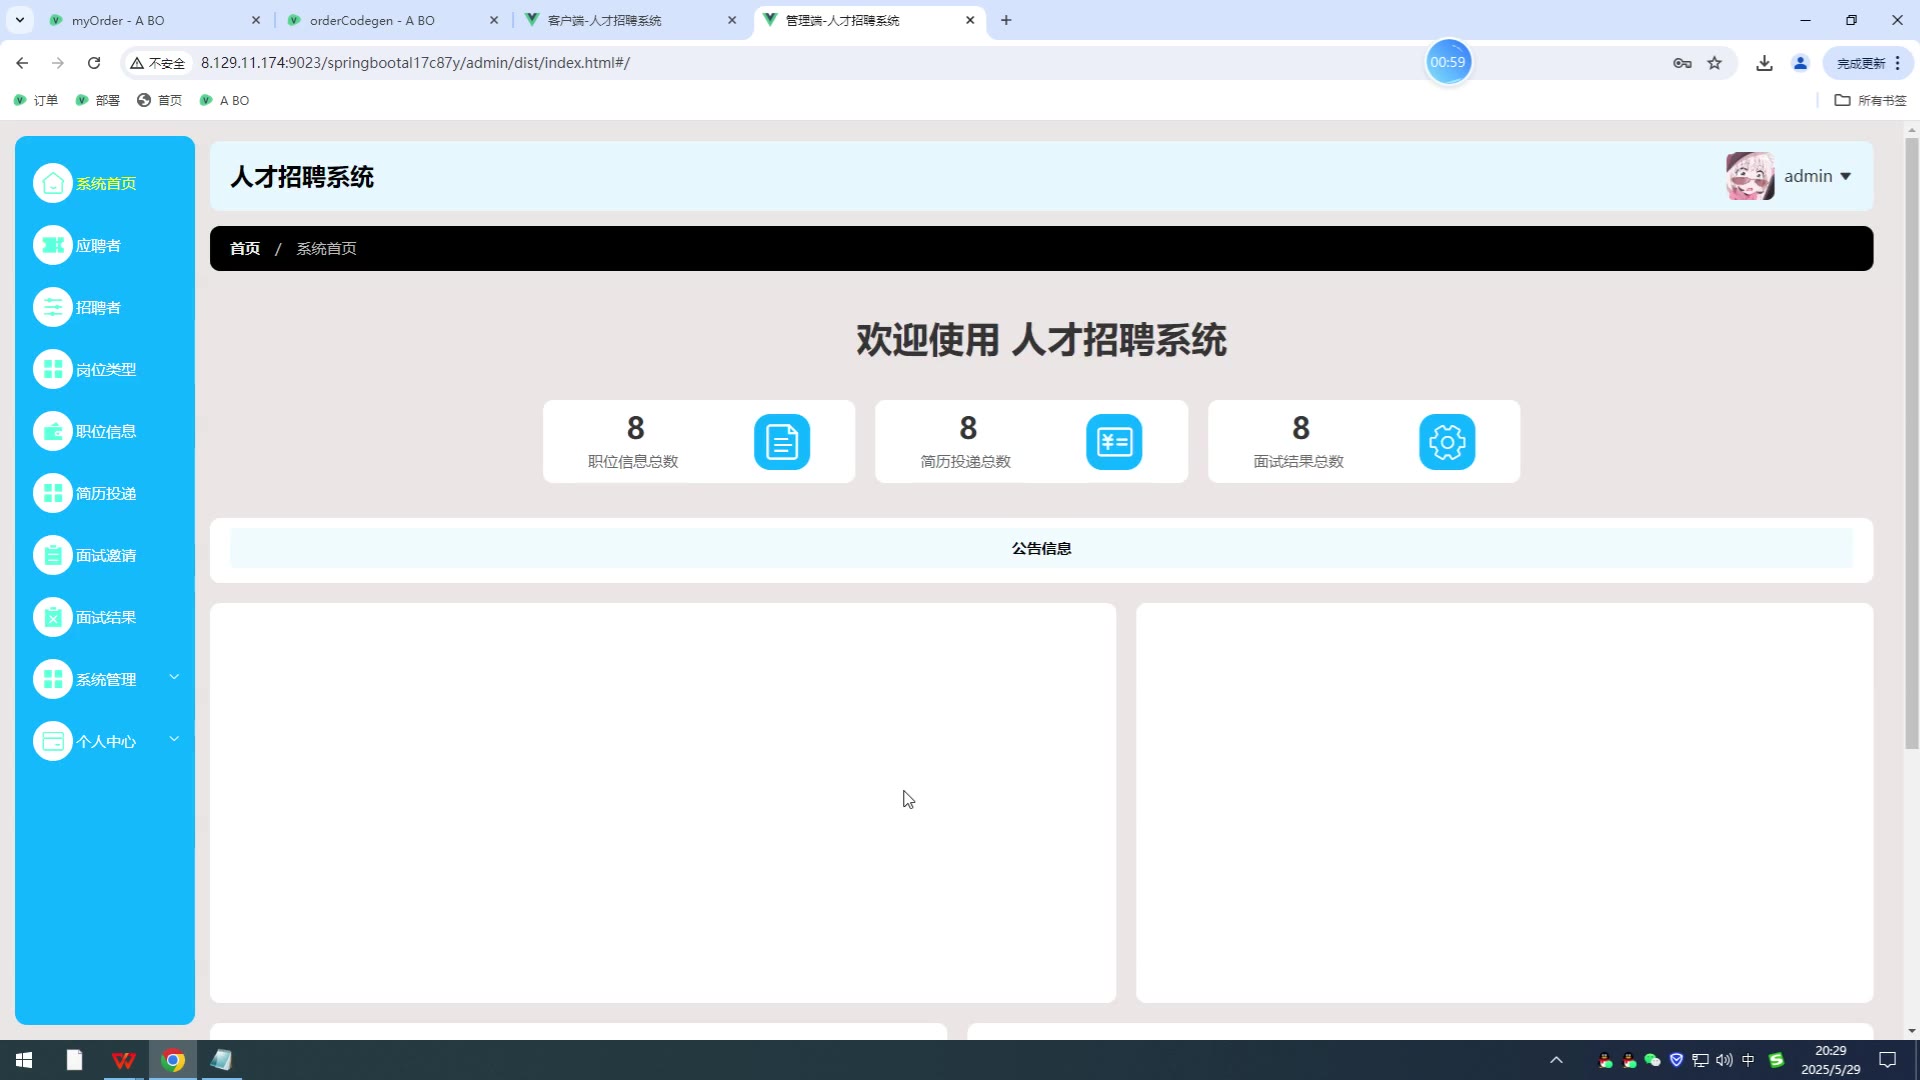Expand the 系统管理 submenu chevron
This screenshot has height=1080, width=1920.
tap(174, 677)
